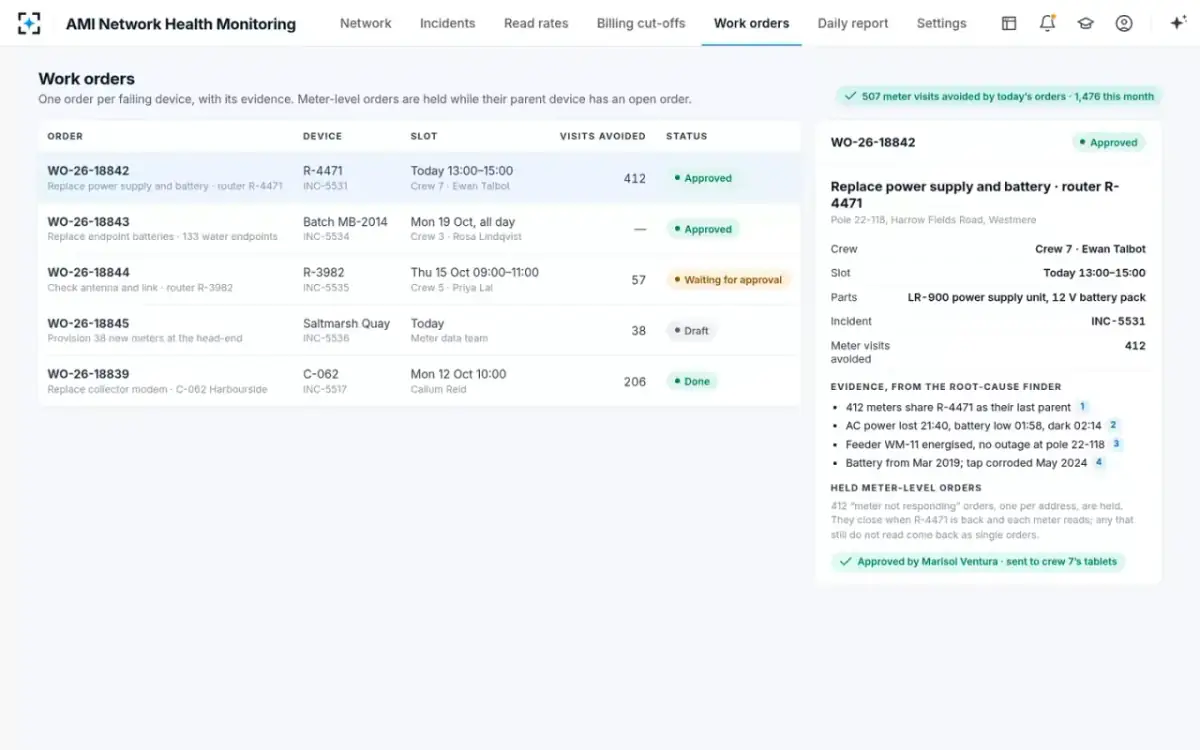Go to the Network tab
Image resolution: width=1200 pixels, height=750 pixels.
tap(366, 23)
